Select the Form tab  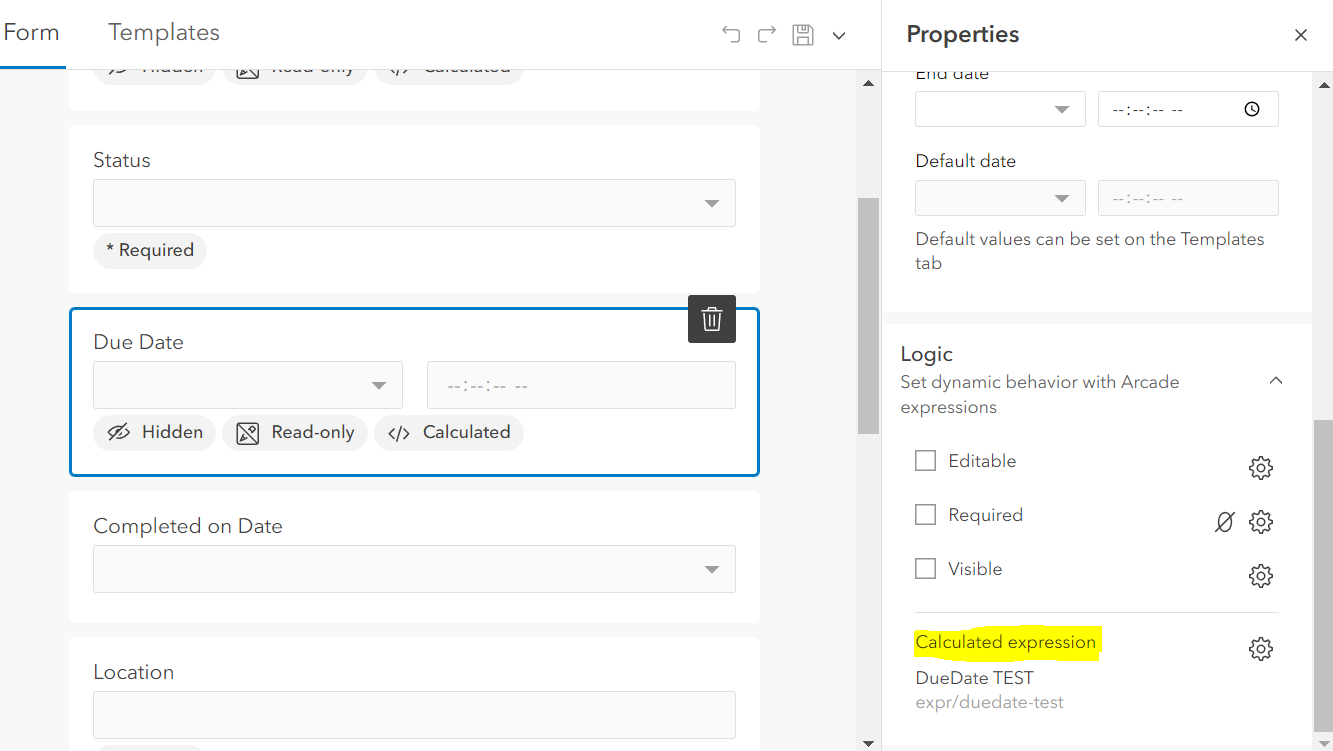tap(31, 32)
